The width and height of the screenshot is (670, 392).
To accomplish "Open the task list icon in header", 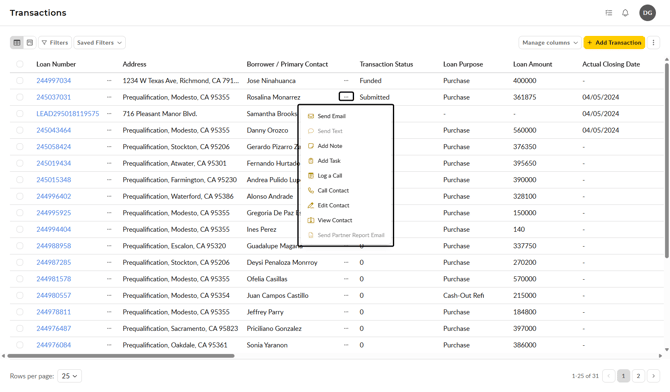I will click(609, 13).
